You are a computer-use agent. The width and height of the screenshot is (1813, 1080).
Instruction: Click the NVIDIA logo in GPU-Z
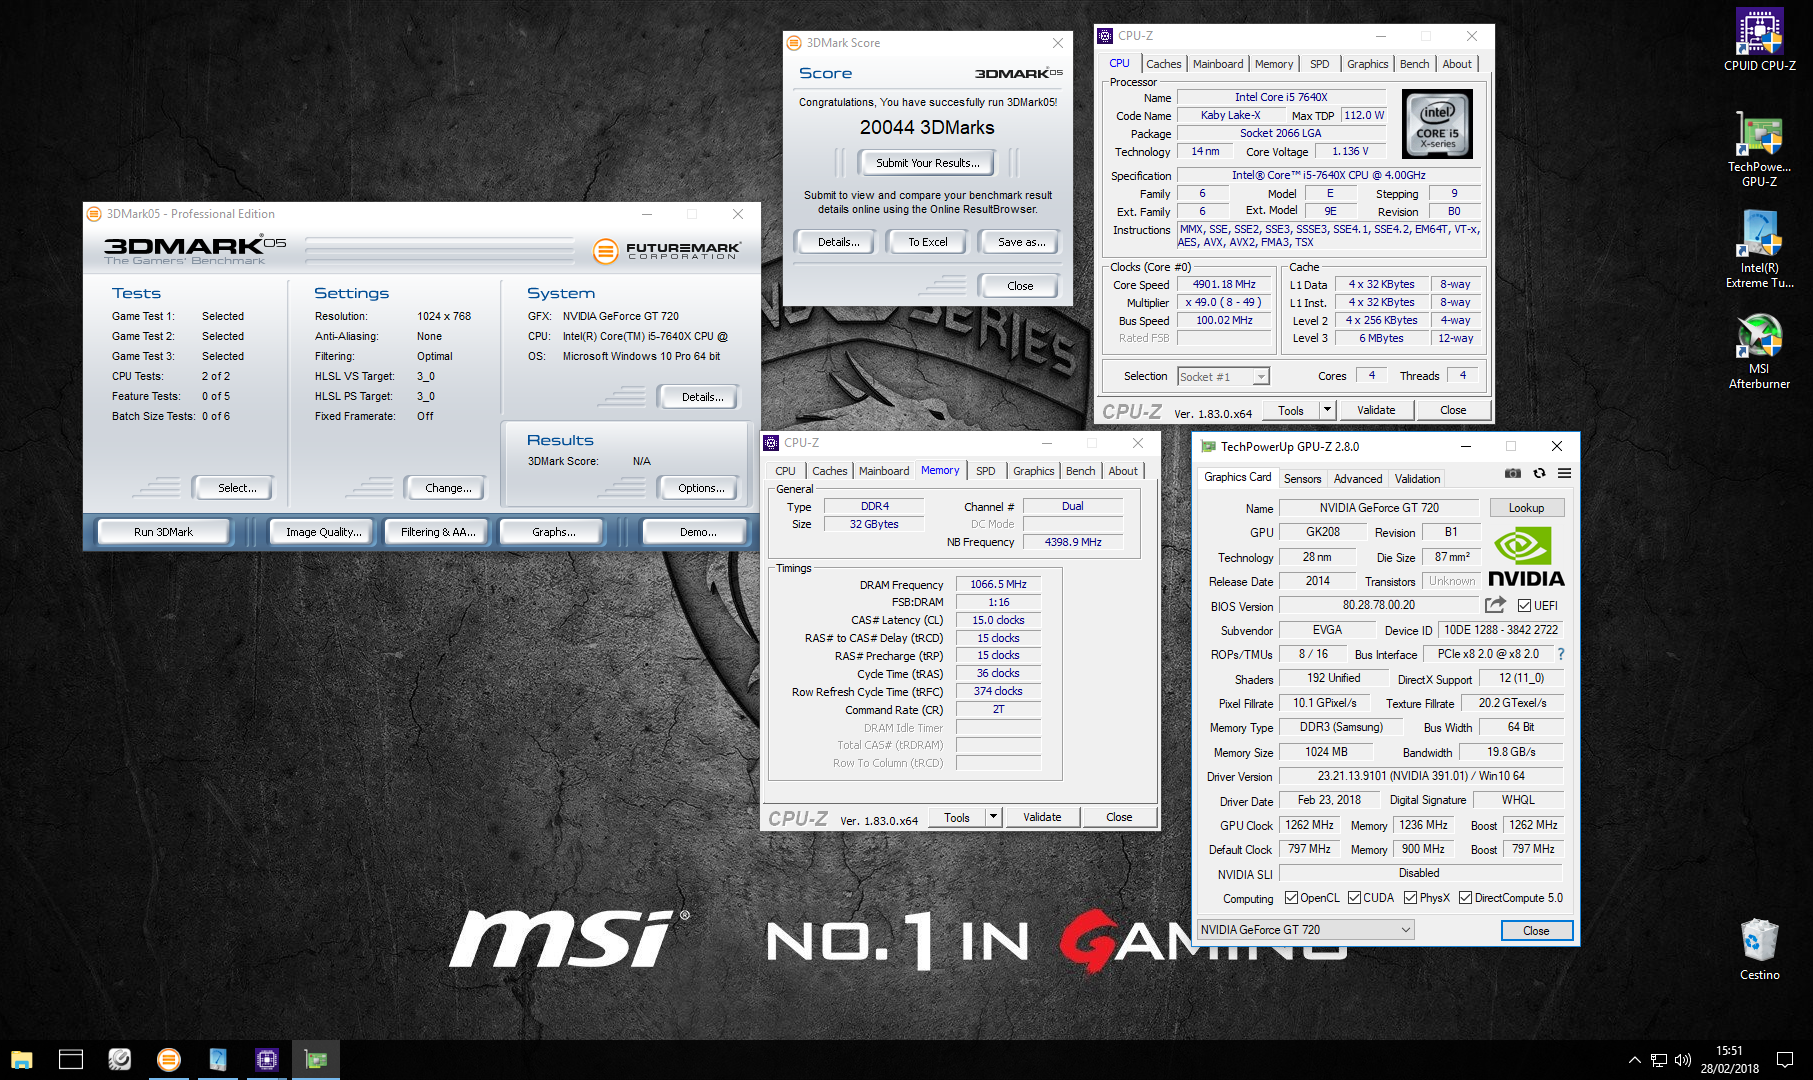[x=1526, y=557]
